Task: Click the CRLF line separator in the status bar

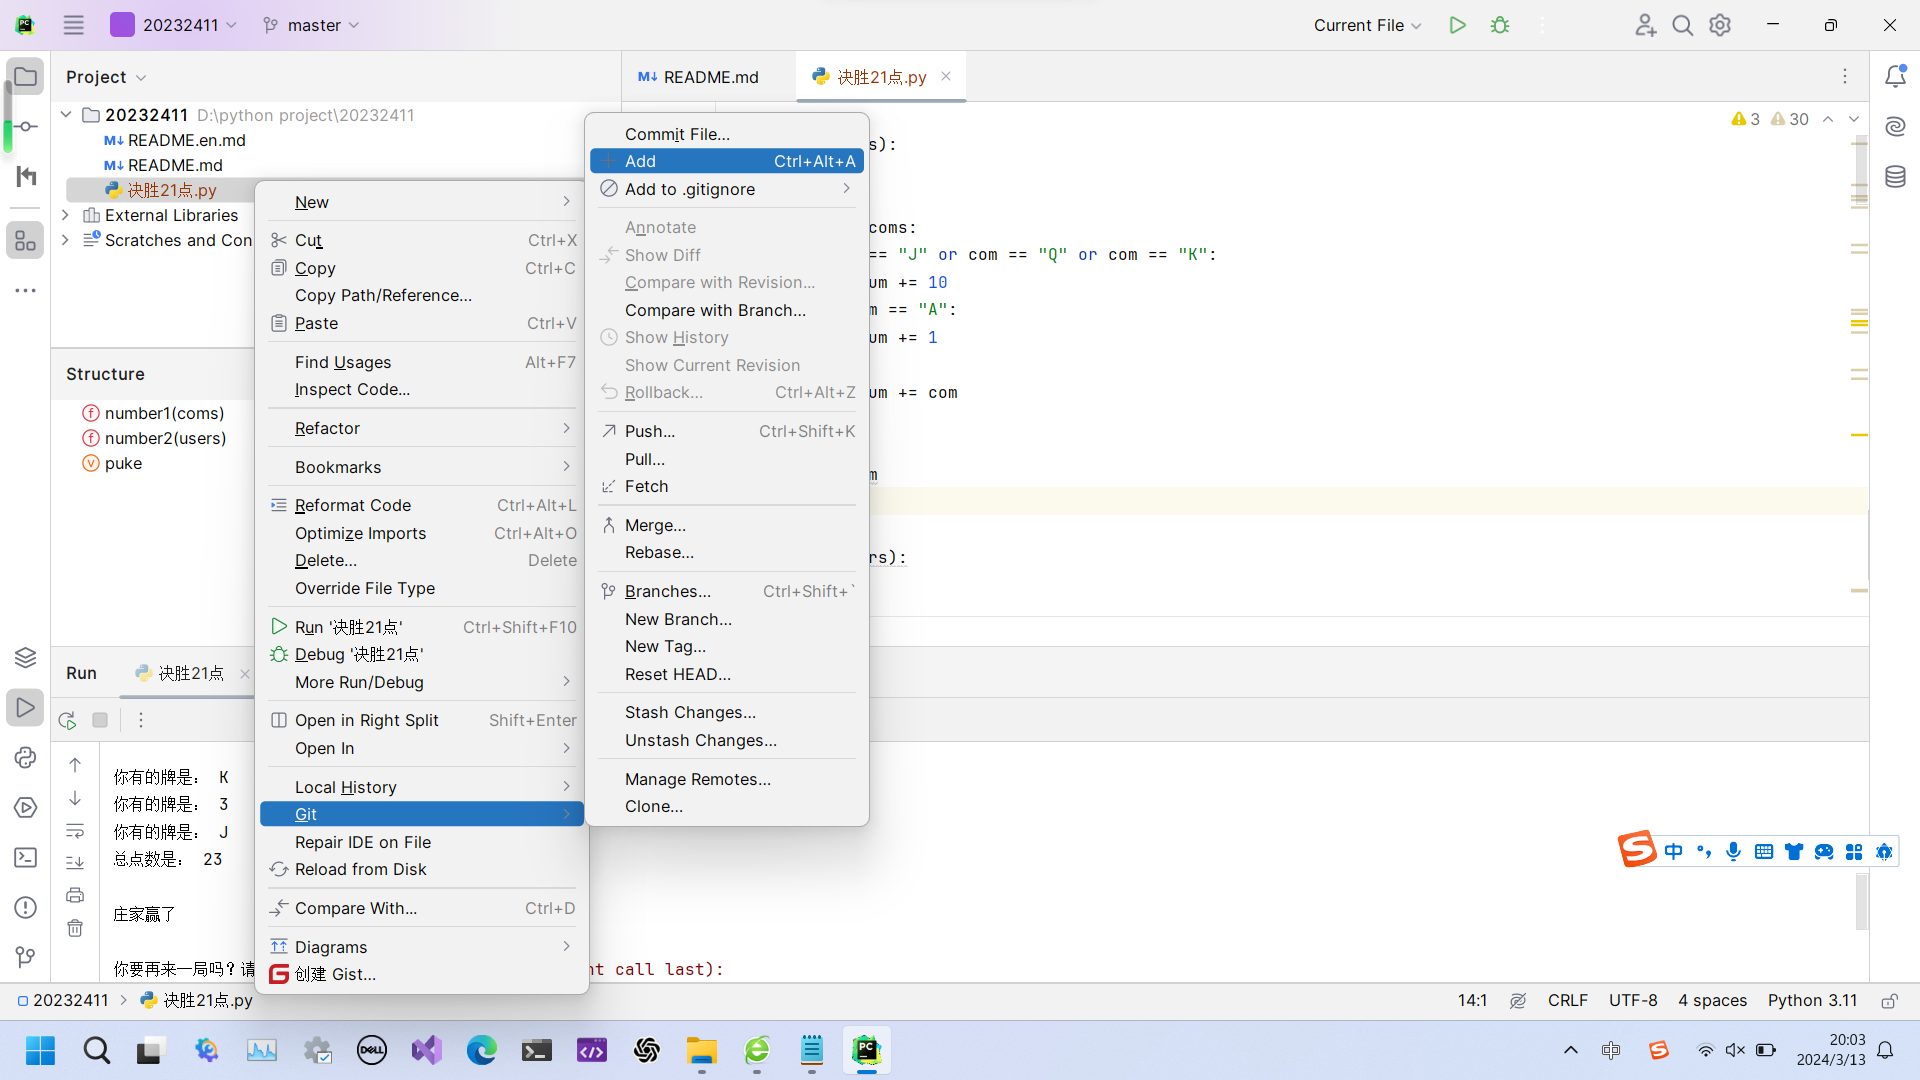Action: (x=1568, y=1001)
